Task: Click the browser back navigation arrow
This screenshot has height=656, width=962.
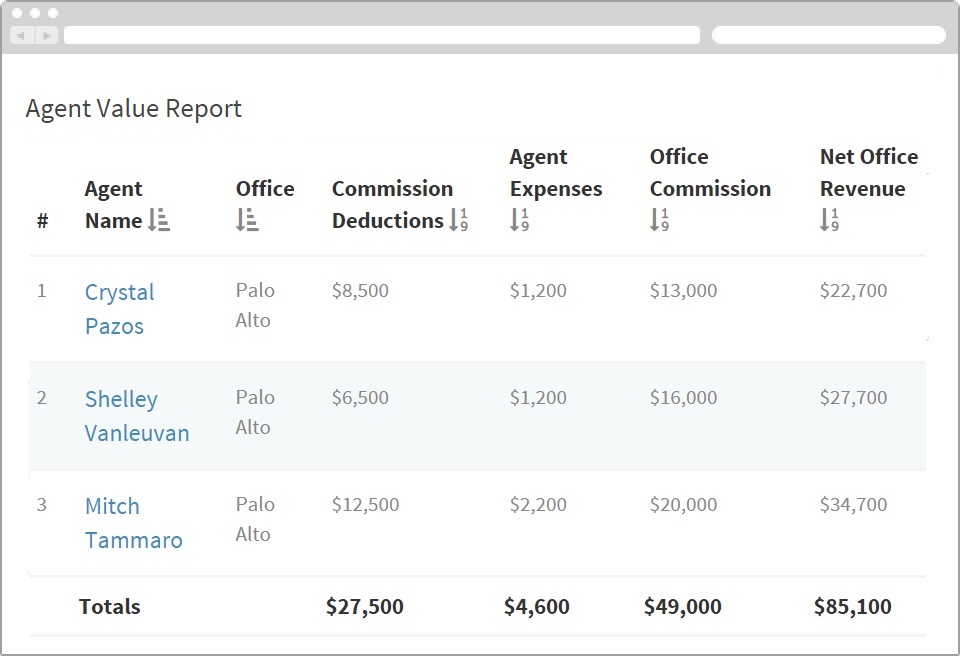Action: pos(20,34)
